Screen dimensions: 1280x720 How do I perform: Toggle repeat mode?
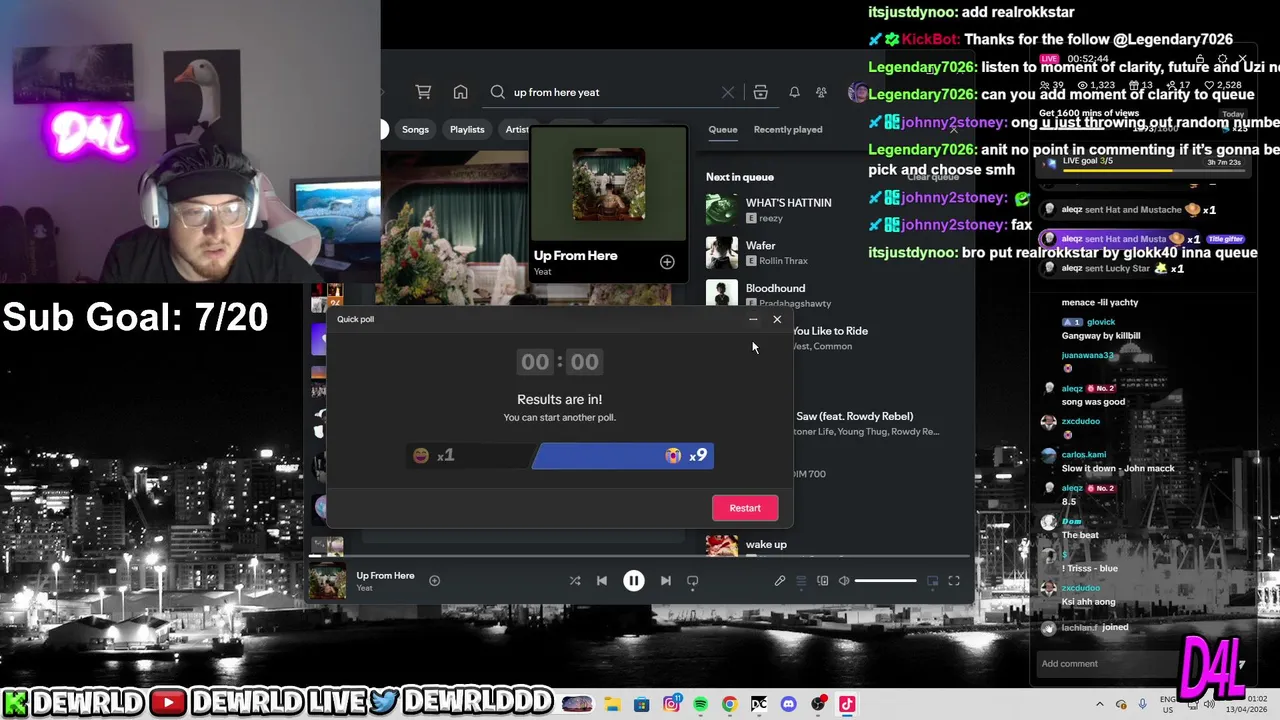(692, 580)
